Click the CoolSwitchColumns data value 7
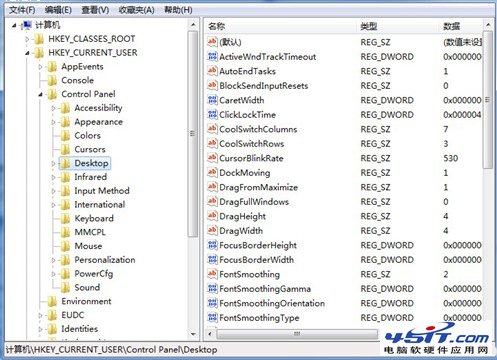 pos(446,129)
